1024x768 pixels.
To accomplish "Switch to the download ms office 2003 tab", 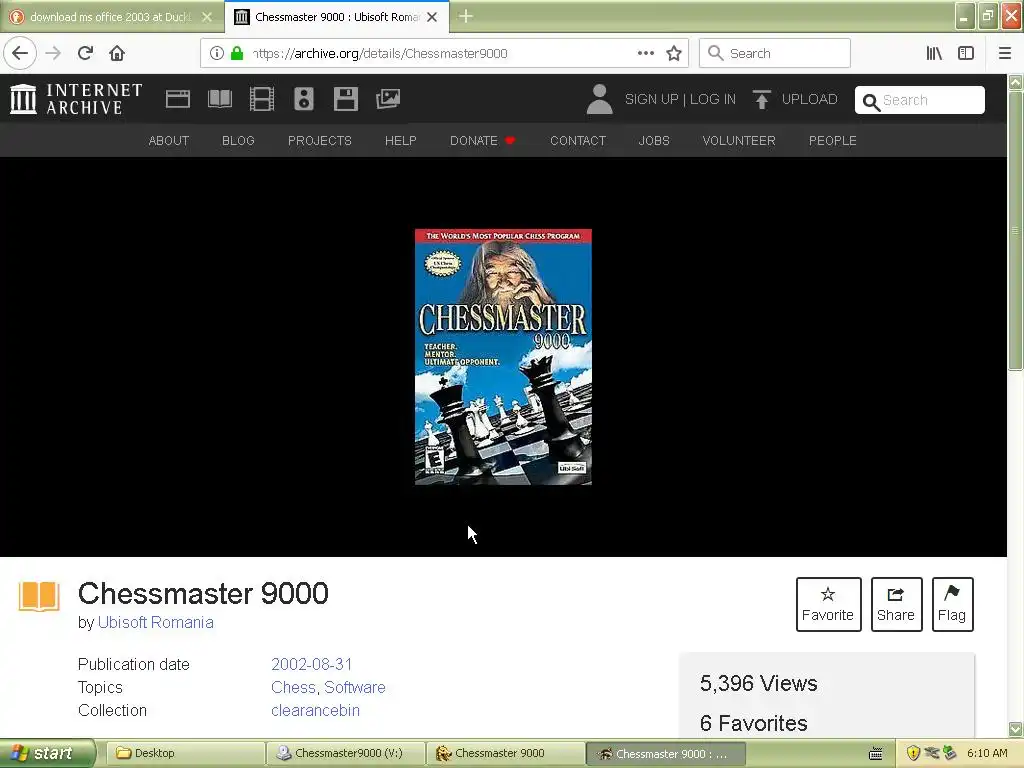I will pos(110,17).
